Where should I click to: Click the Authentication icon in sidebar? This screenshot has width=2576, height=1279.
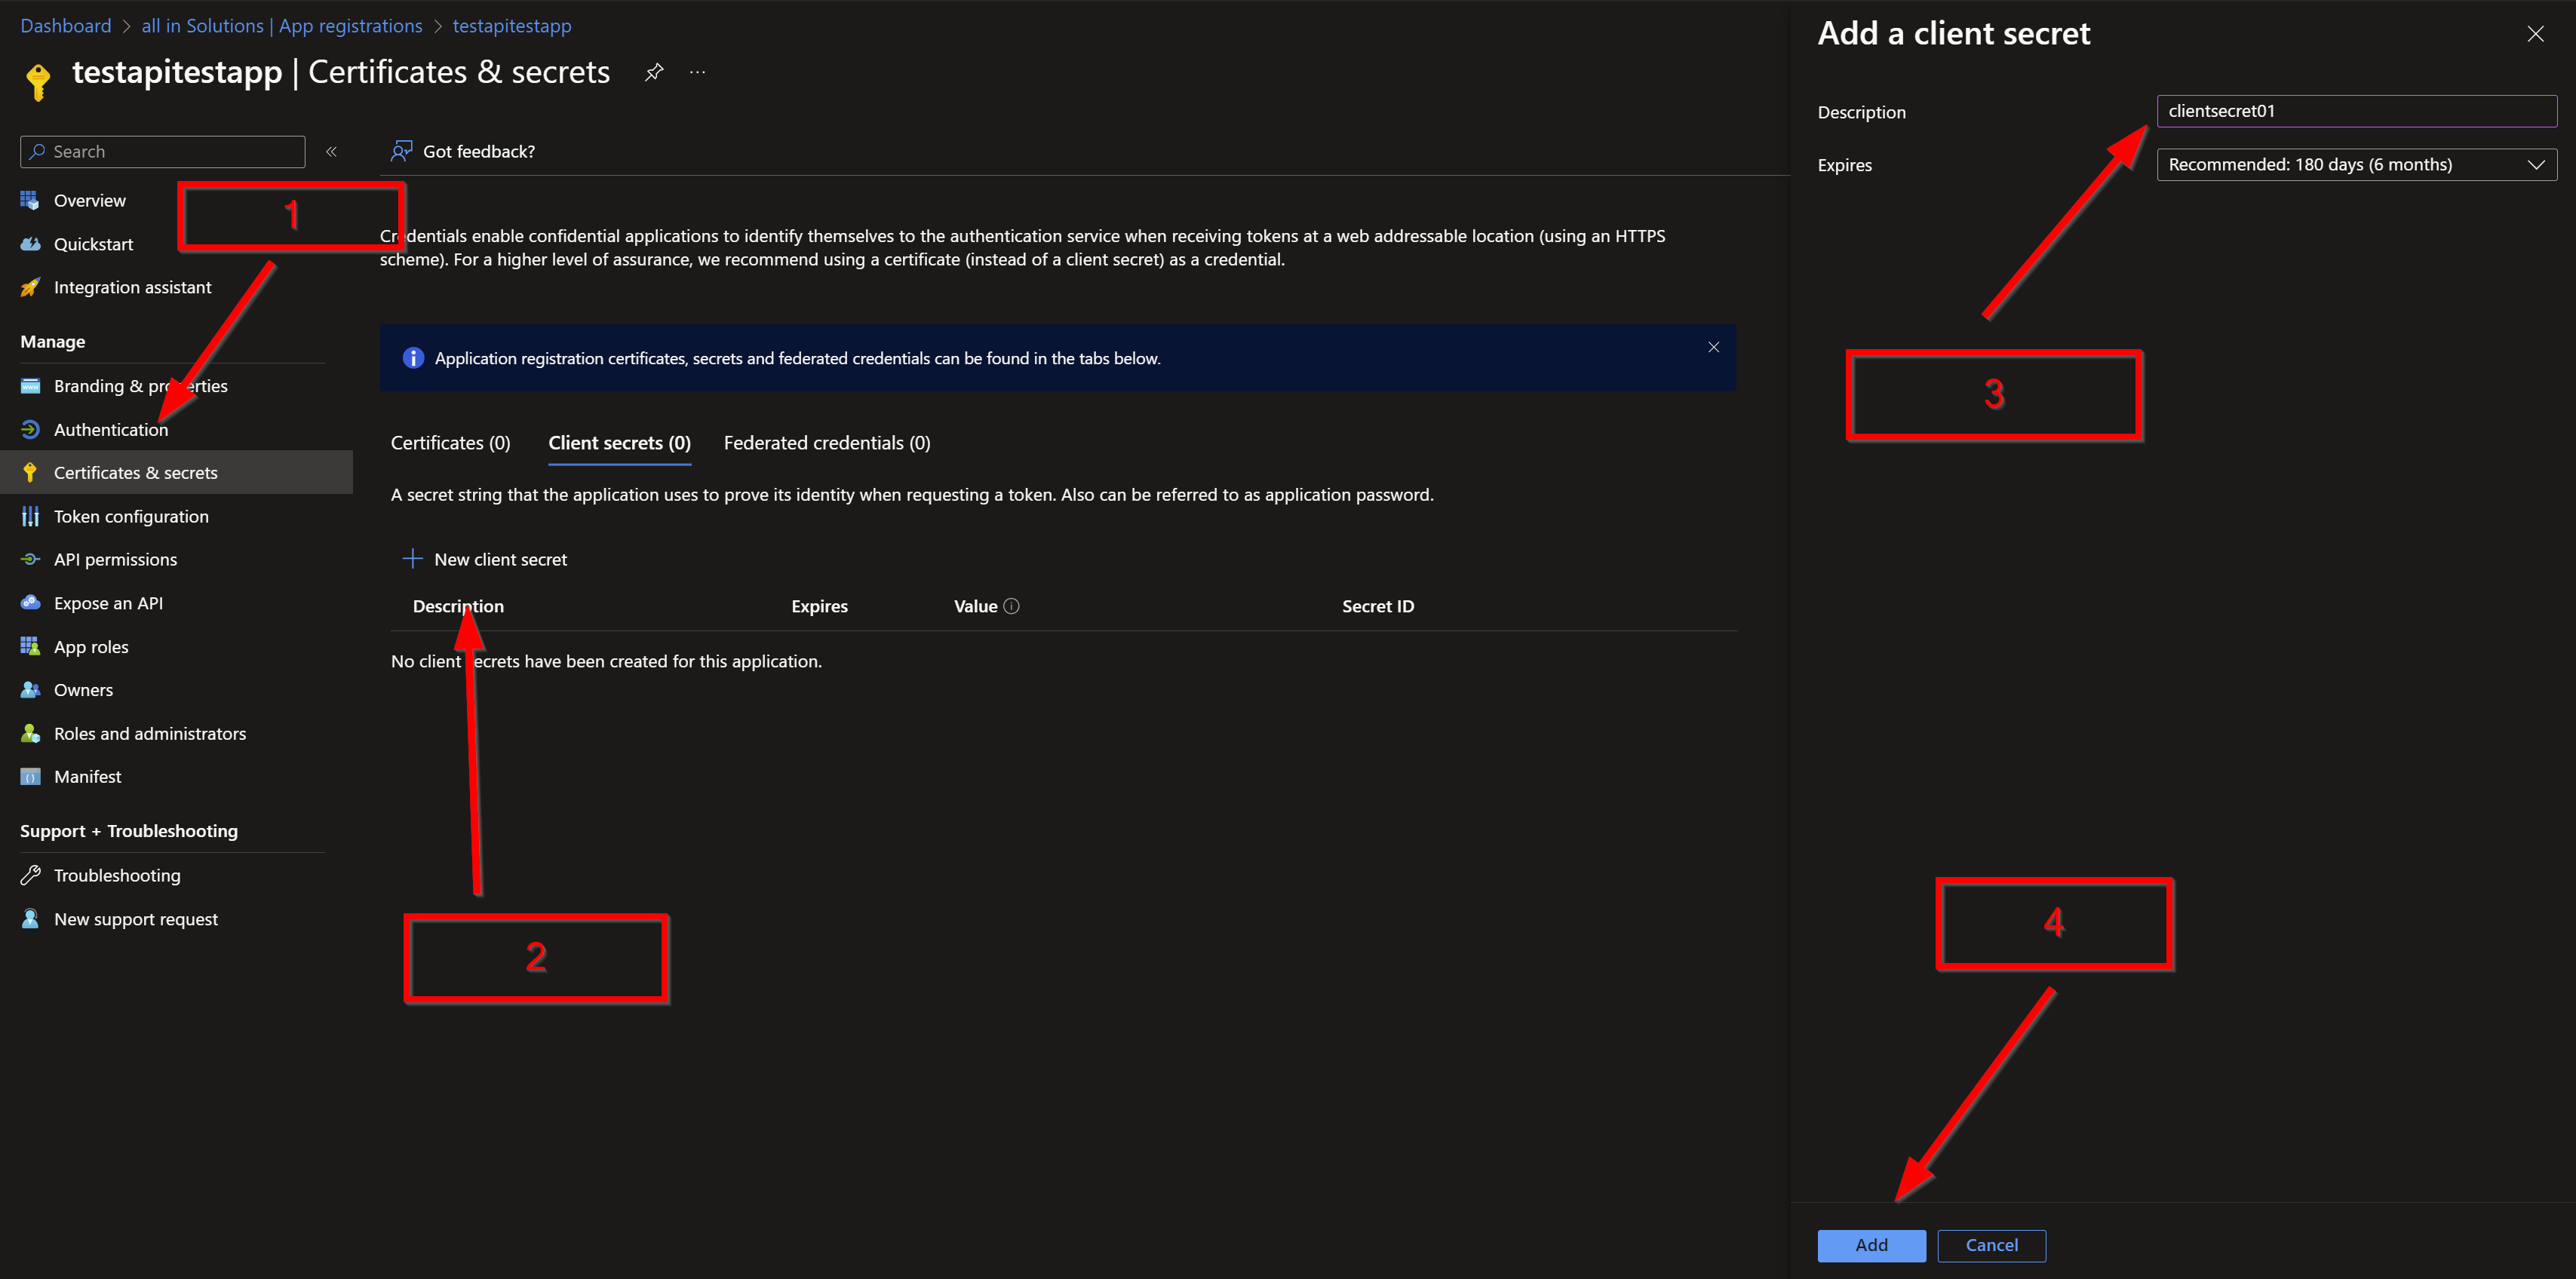tap(30, 429)
